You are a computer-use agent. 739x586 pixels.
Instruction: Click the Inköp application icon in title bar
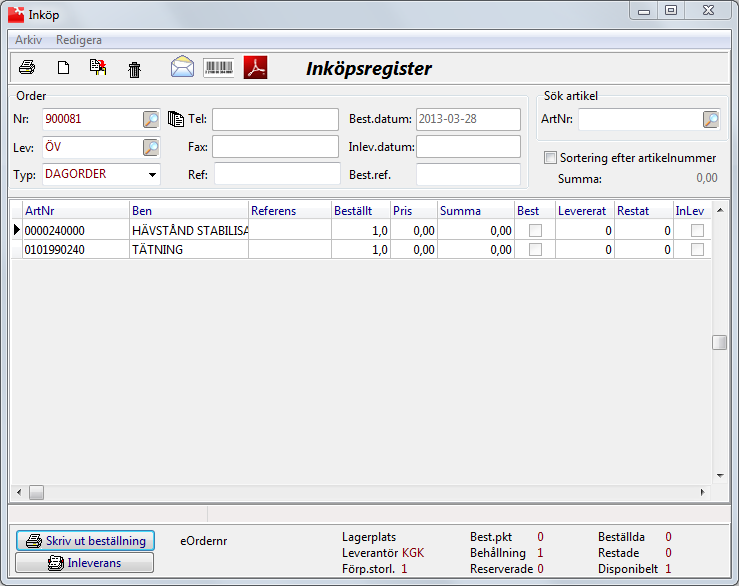click(16, 15)
